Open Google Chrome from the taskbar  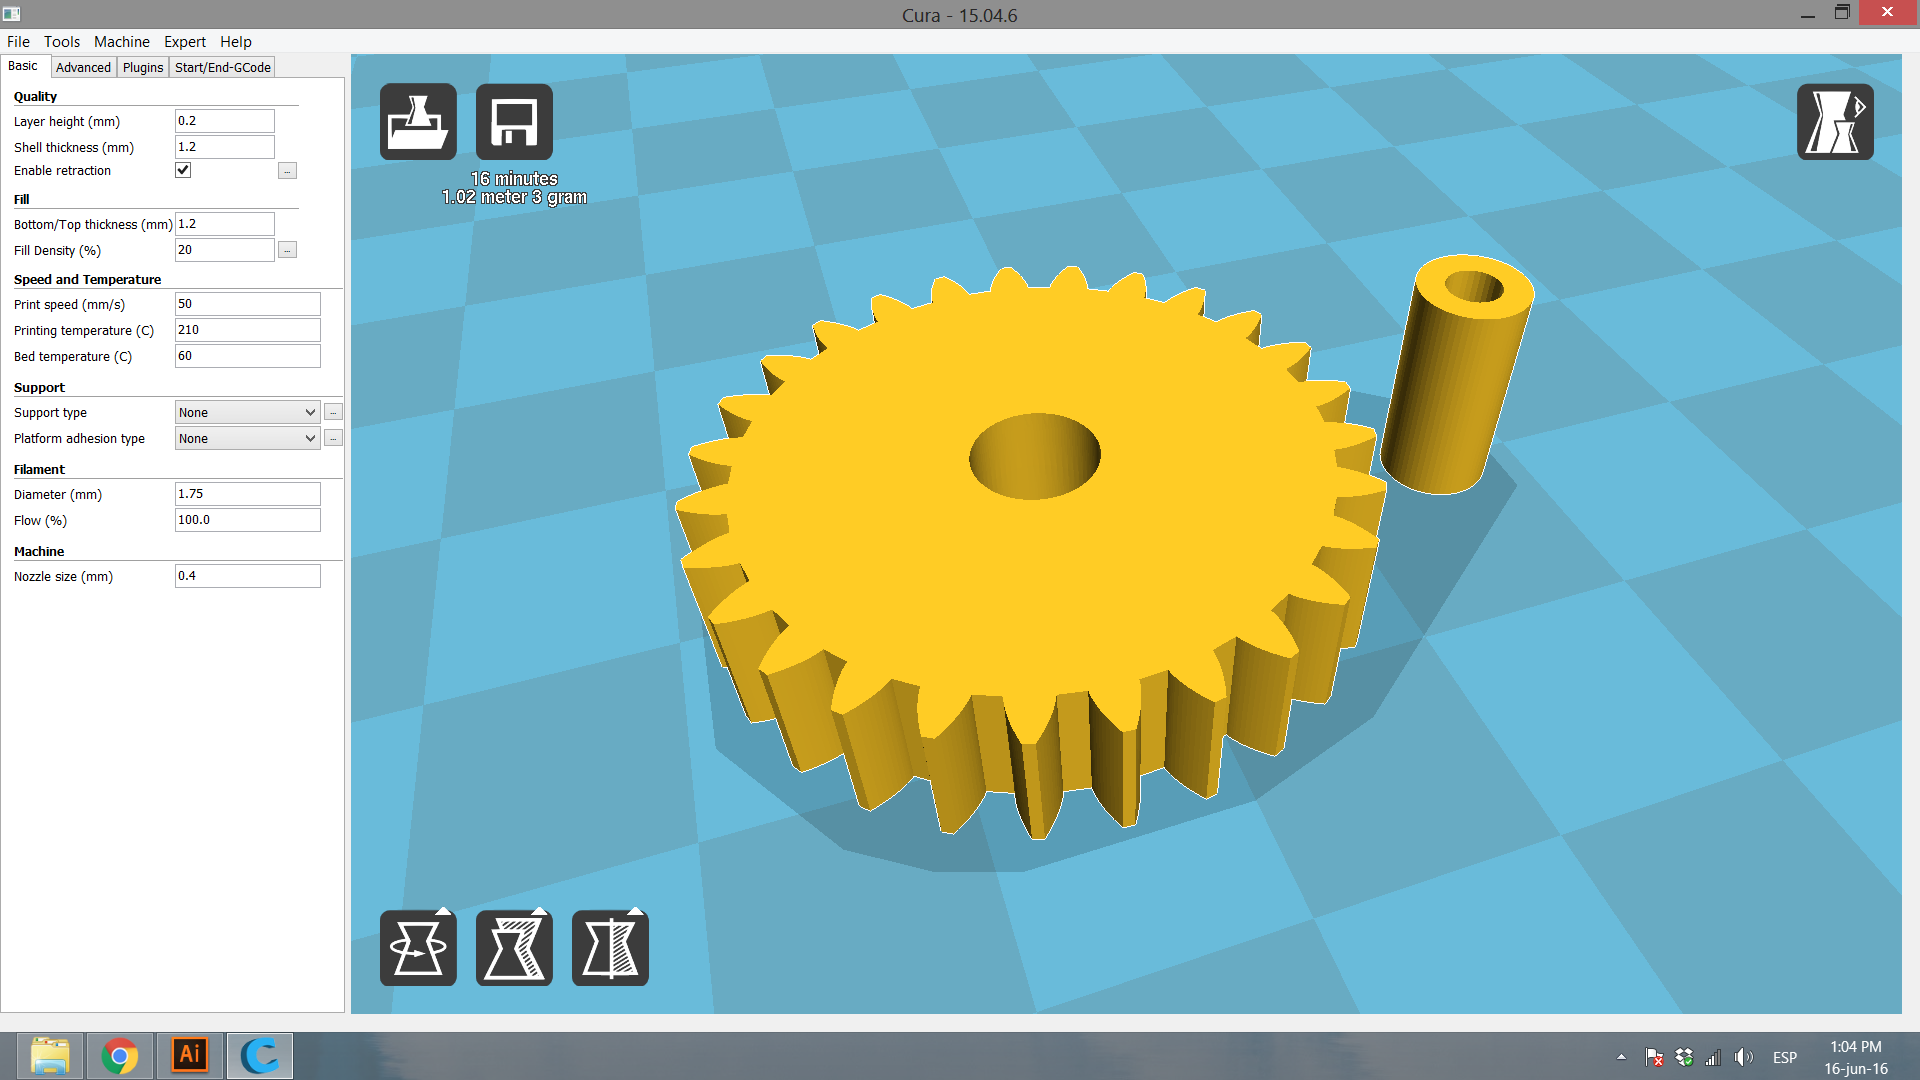point(120,1056)
